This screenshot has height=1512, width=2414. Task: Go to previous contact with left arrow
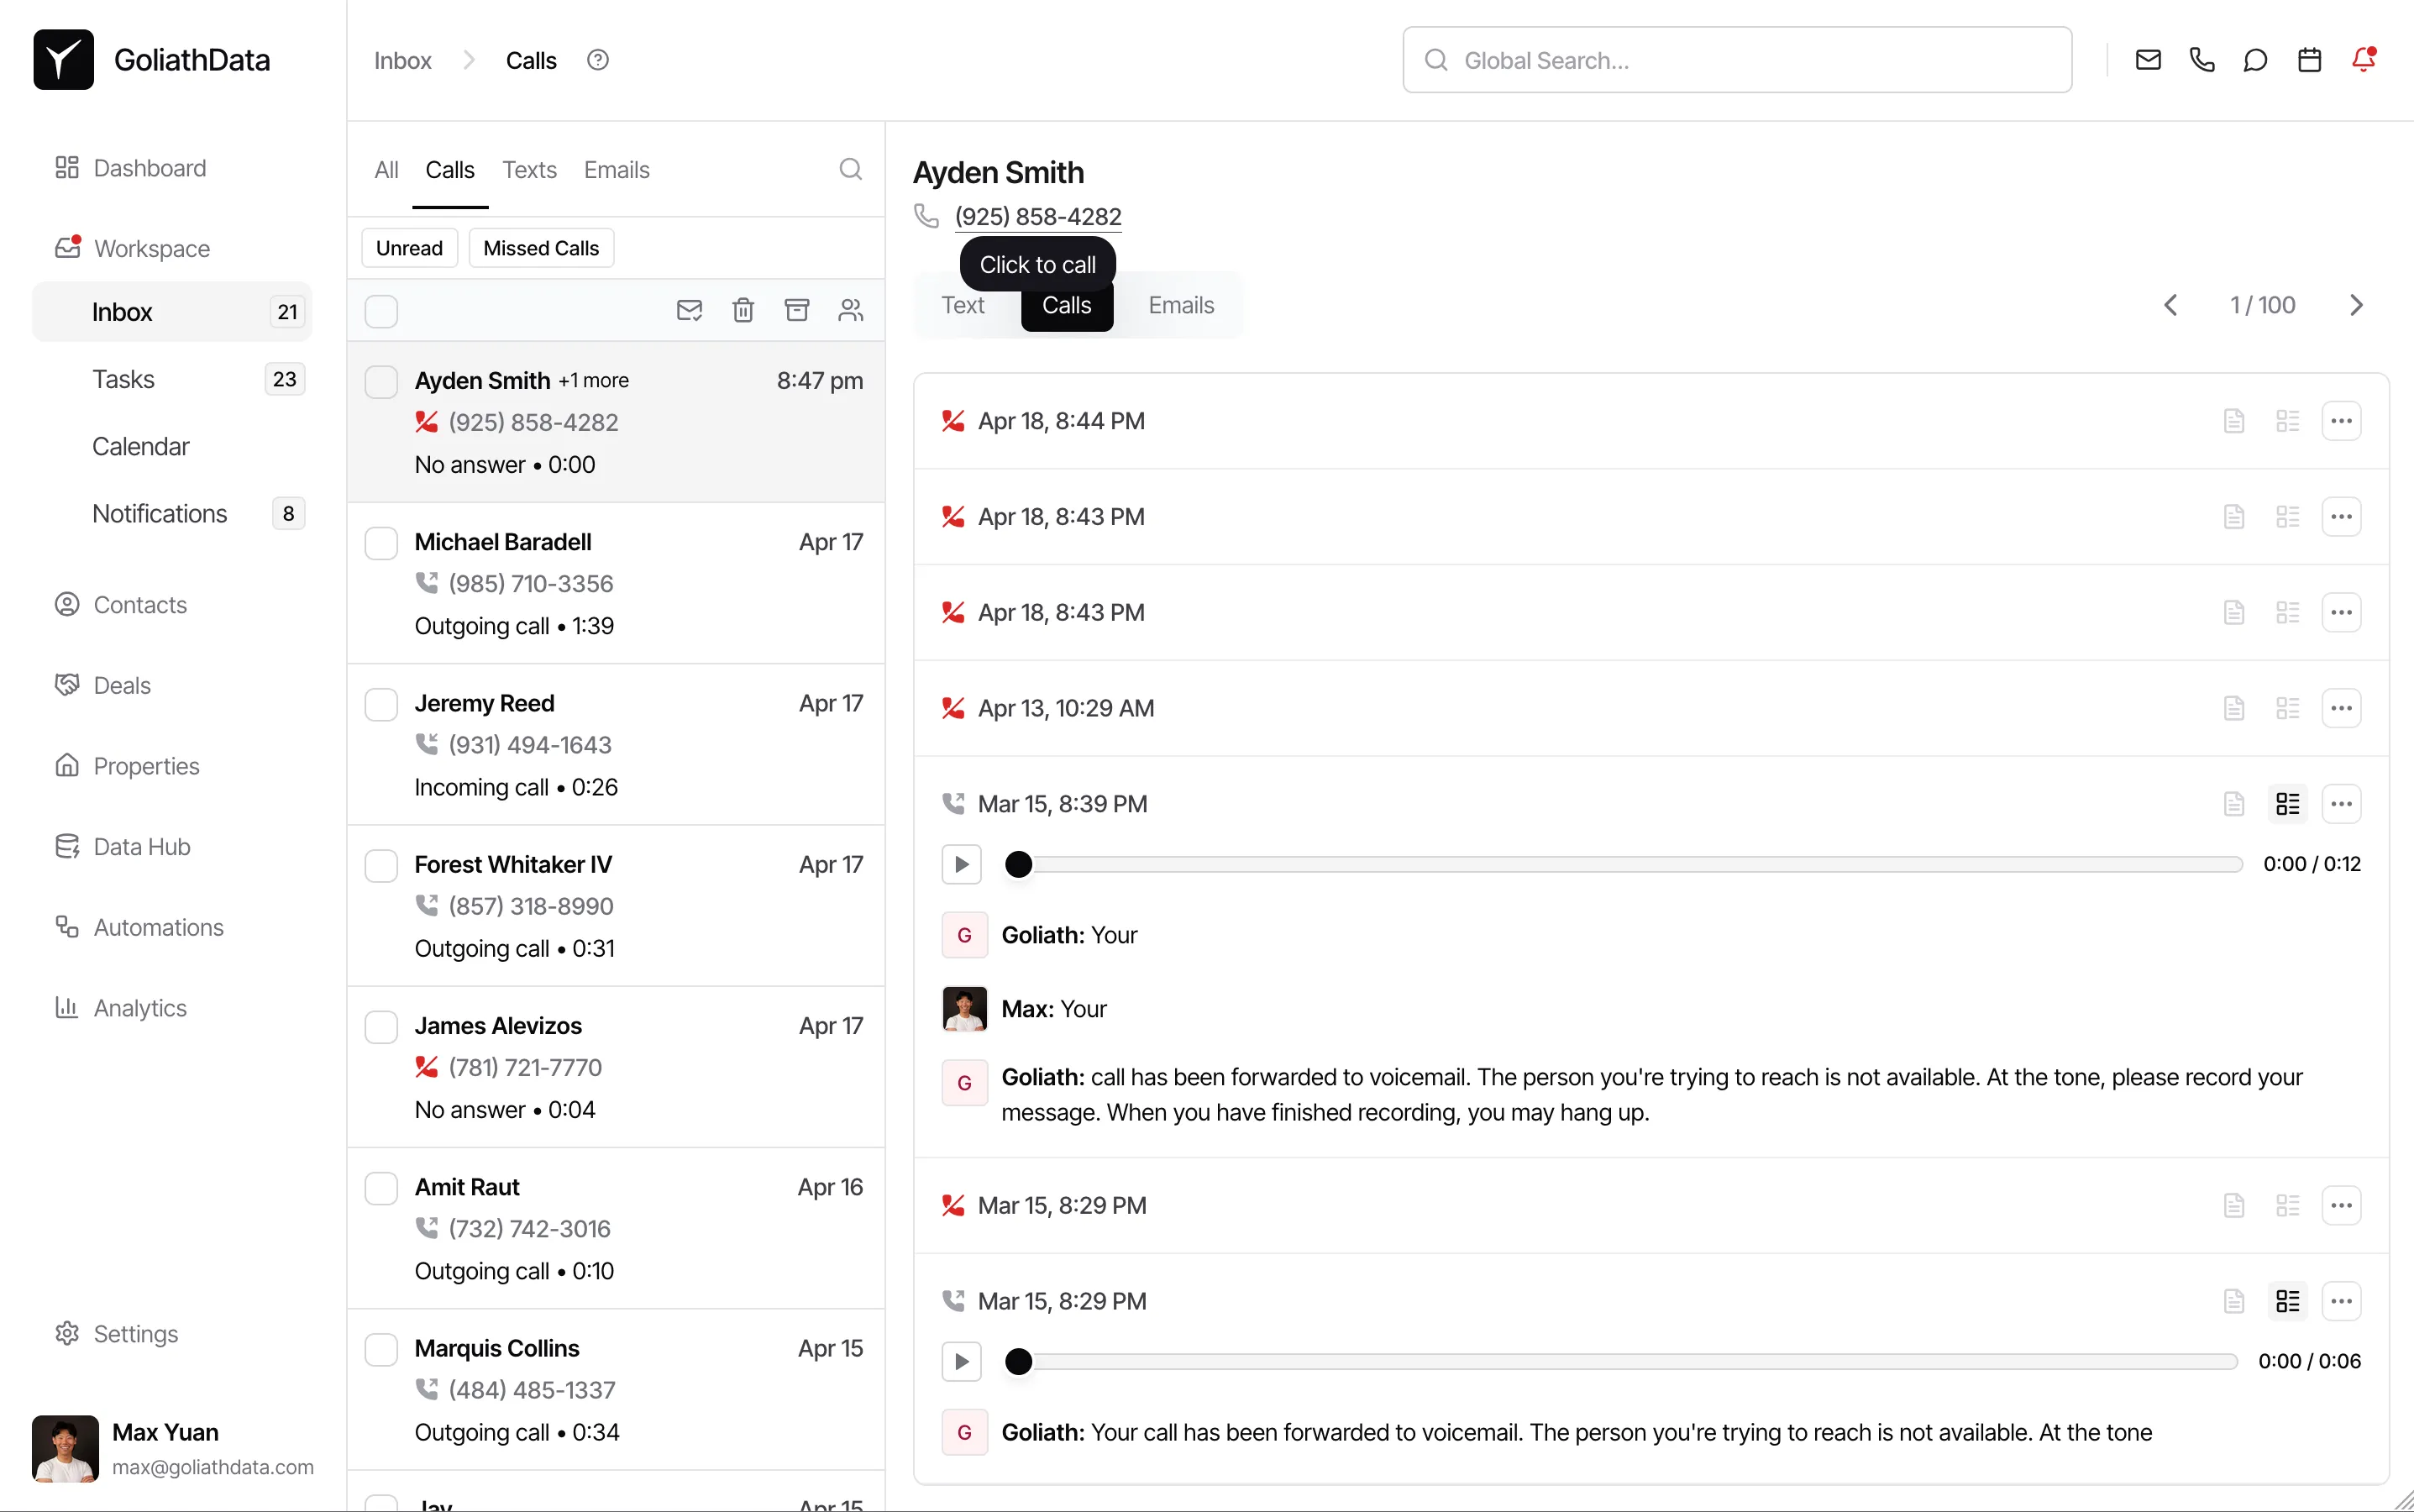(2172, 304)
